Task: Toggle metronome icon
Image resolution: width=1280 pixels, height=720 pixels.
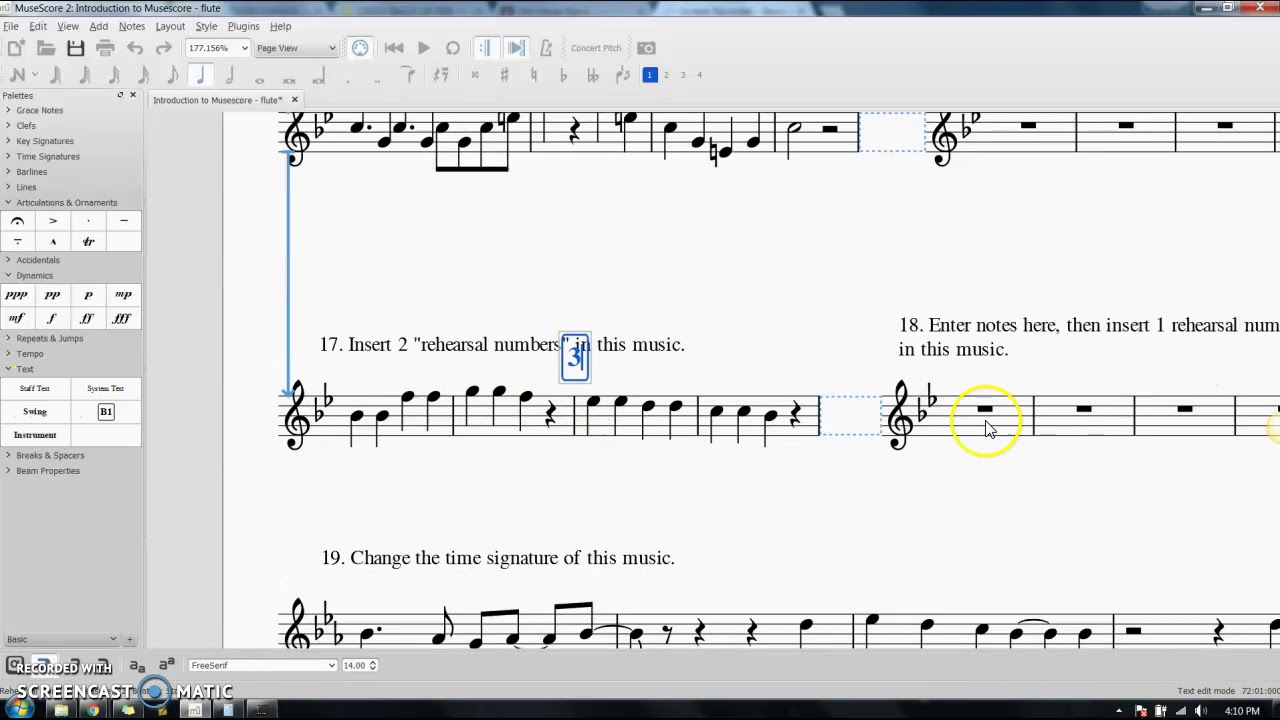Action: click(x=546, y=48)
